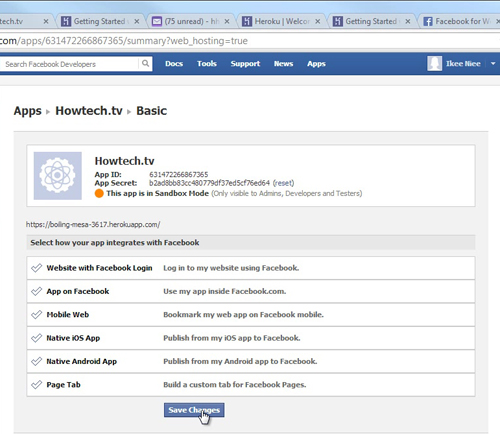Click 'Use my app inside Facebook.com.' text
This screenshot has height=434, width=500.
tap(225, 291)
